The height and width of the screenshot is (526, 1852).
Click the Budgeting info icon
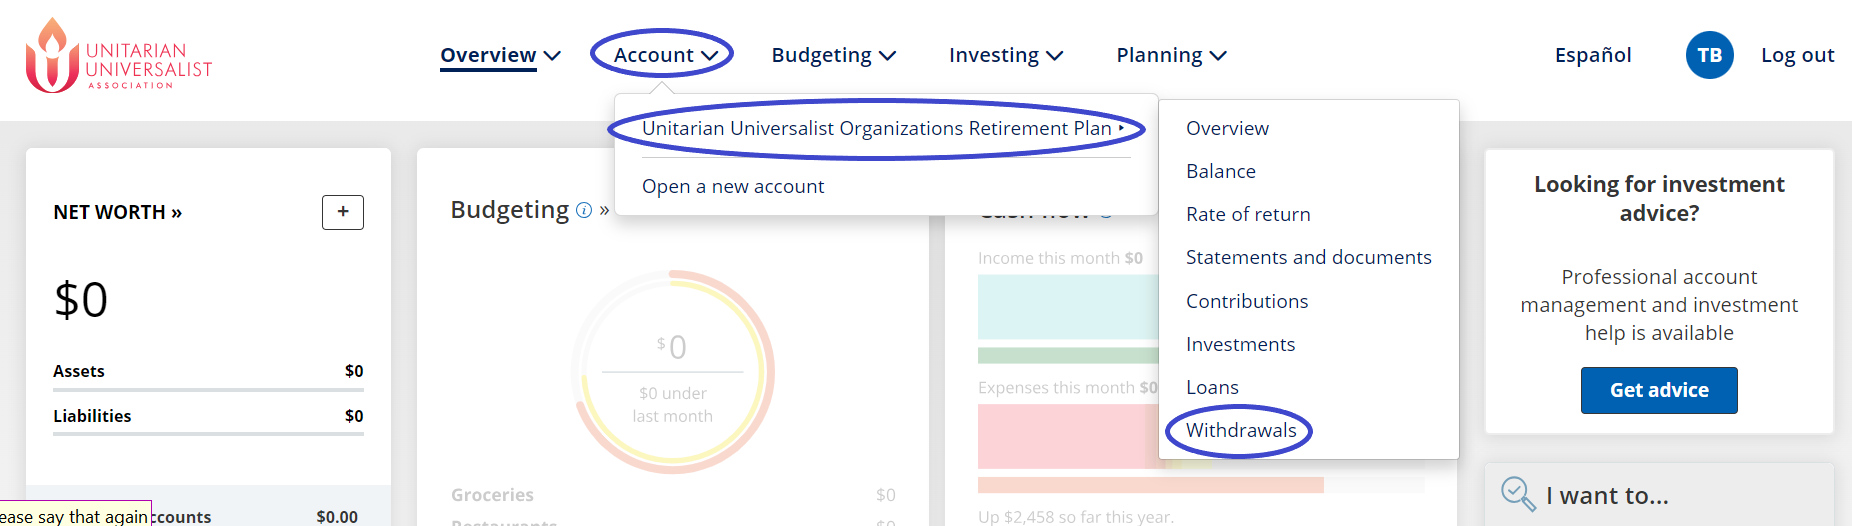tap(584, 210)
